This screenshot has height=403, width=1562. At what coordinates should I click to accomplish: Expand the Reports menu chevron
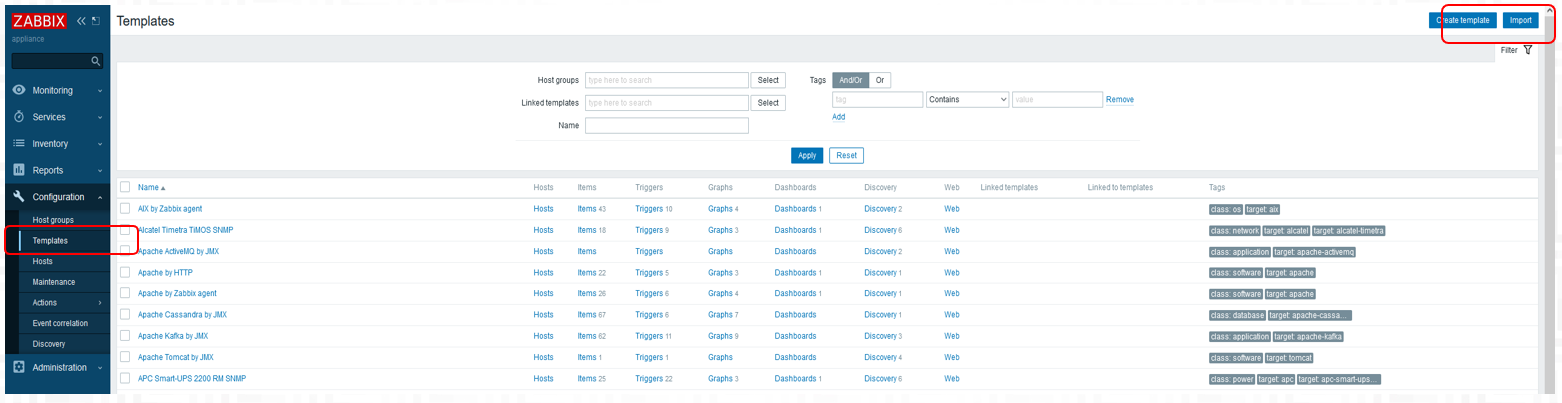click(x=100, y=171)
